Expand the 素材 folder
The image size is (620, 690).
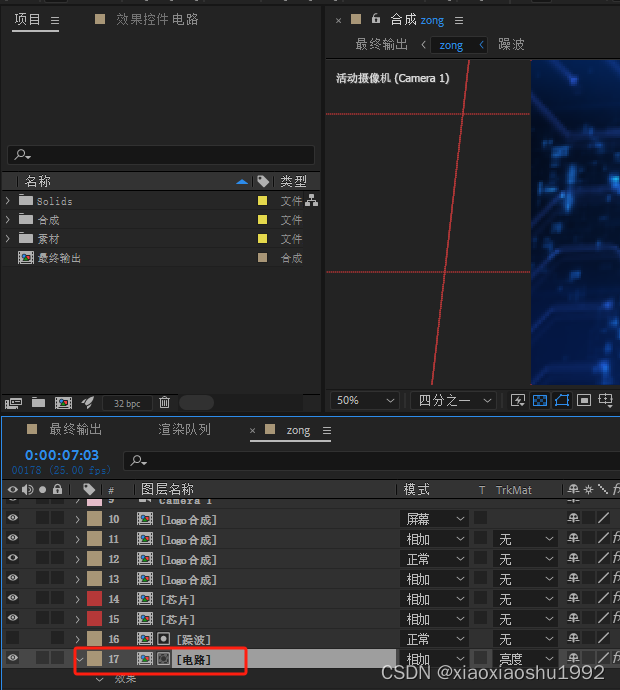click(x=7, y=239)
